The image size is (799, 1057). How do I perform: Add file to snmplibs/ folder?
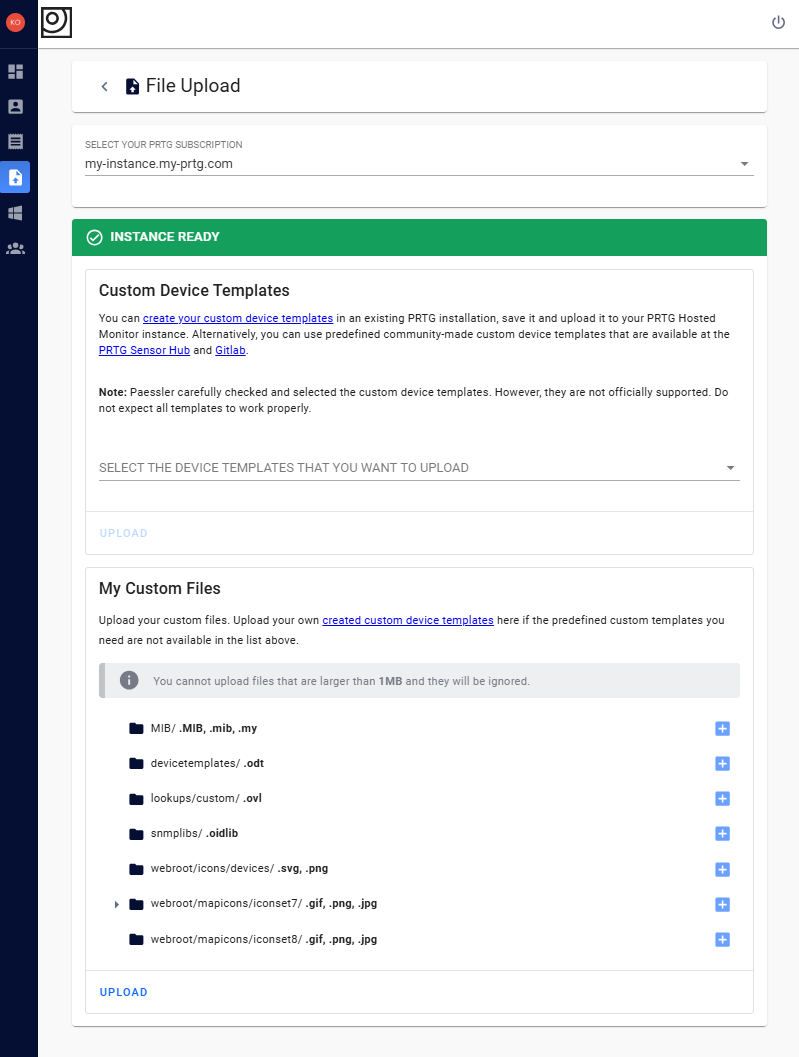tap(722, 834)
